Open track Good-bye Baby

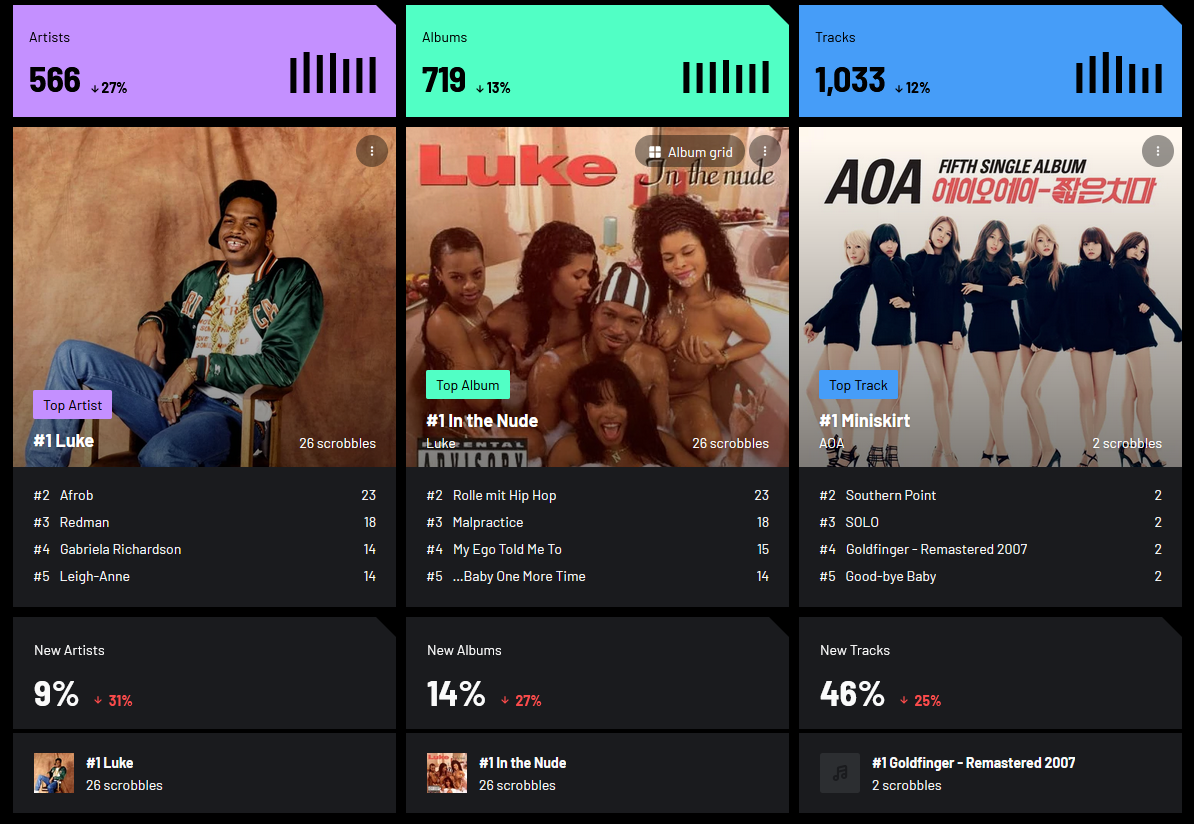click(x=890, y=576)
